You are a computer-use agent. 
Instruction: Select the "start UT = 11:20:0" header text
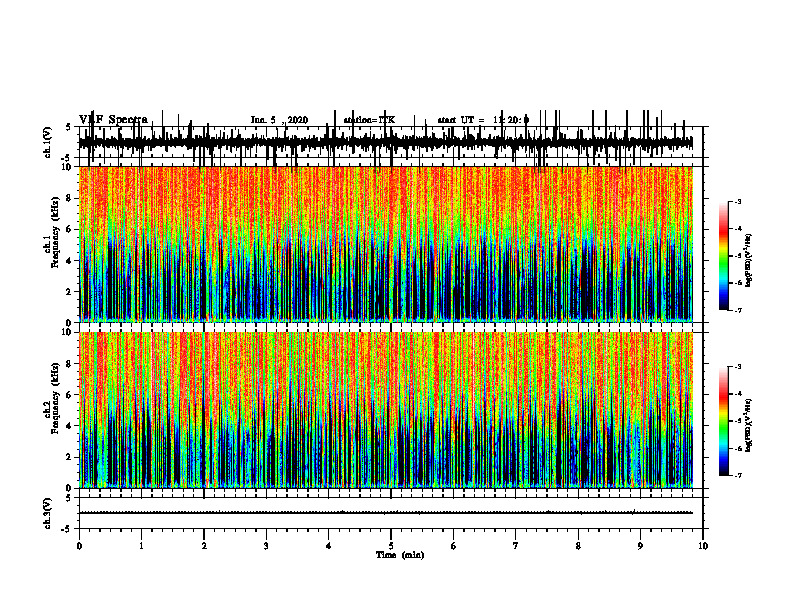(x=483, y=120)
